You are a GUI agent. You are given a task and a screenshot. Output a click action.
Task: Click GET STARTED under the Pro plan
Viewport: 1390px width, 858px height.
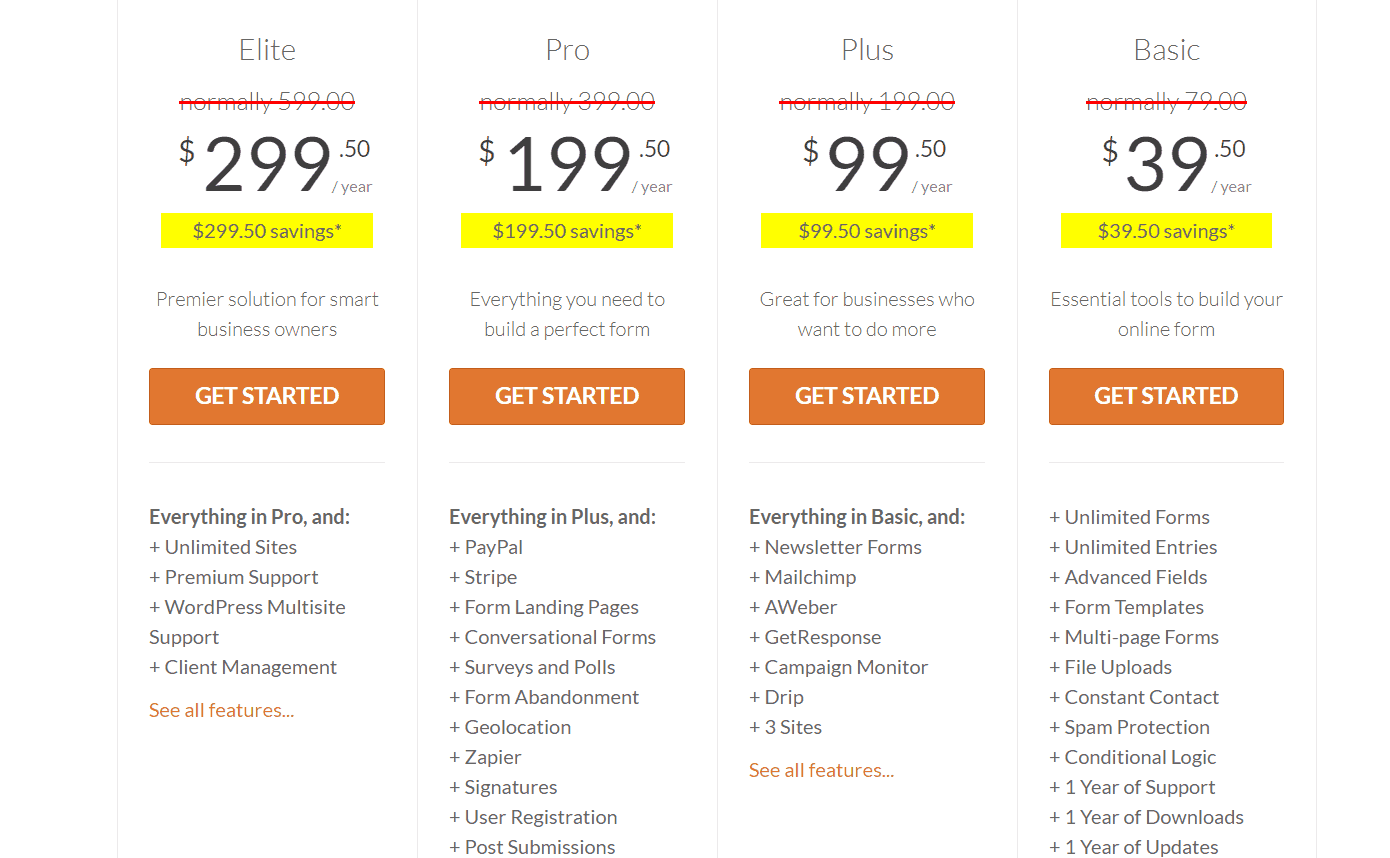[x=567, y=396]
